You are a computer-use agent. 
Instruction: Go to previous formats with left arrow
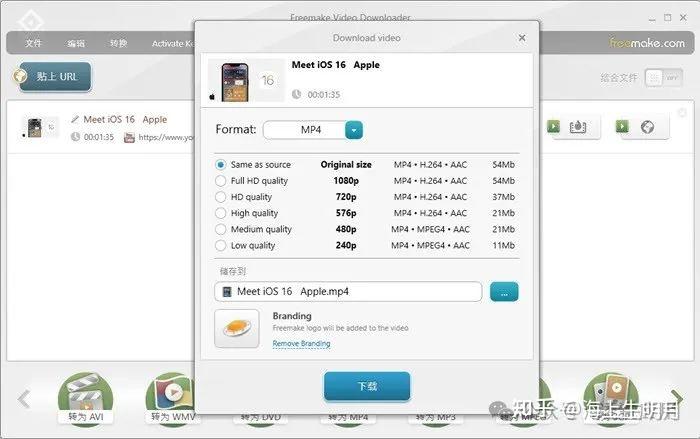tap(24, 399)
